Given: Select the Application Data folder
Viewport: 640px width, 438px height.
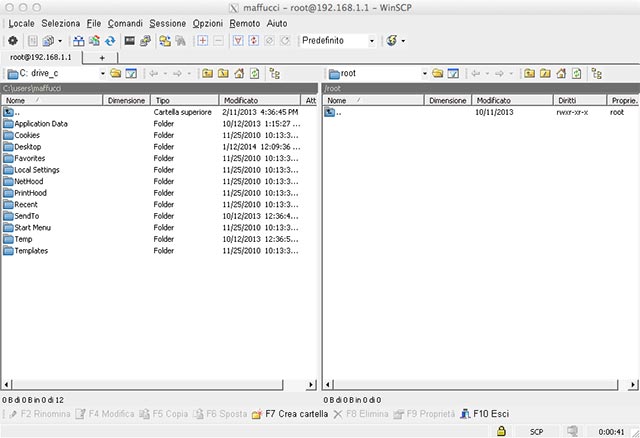Looking at the screenshot, I should pos(41,123).
